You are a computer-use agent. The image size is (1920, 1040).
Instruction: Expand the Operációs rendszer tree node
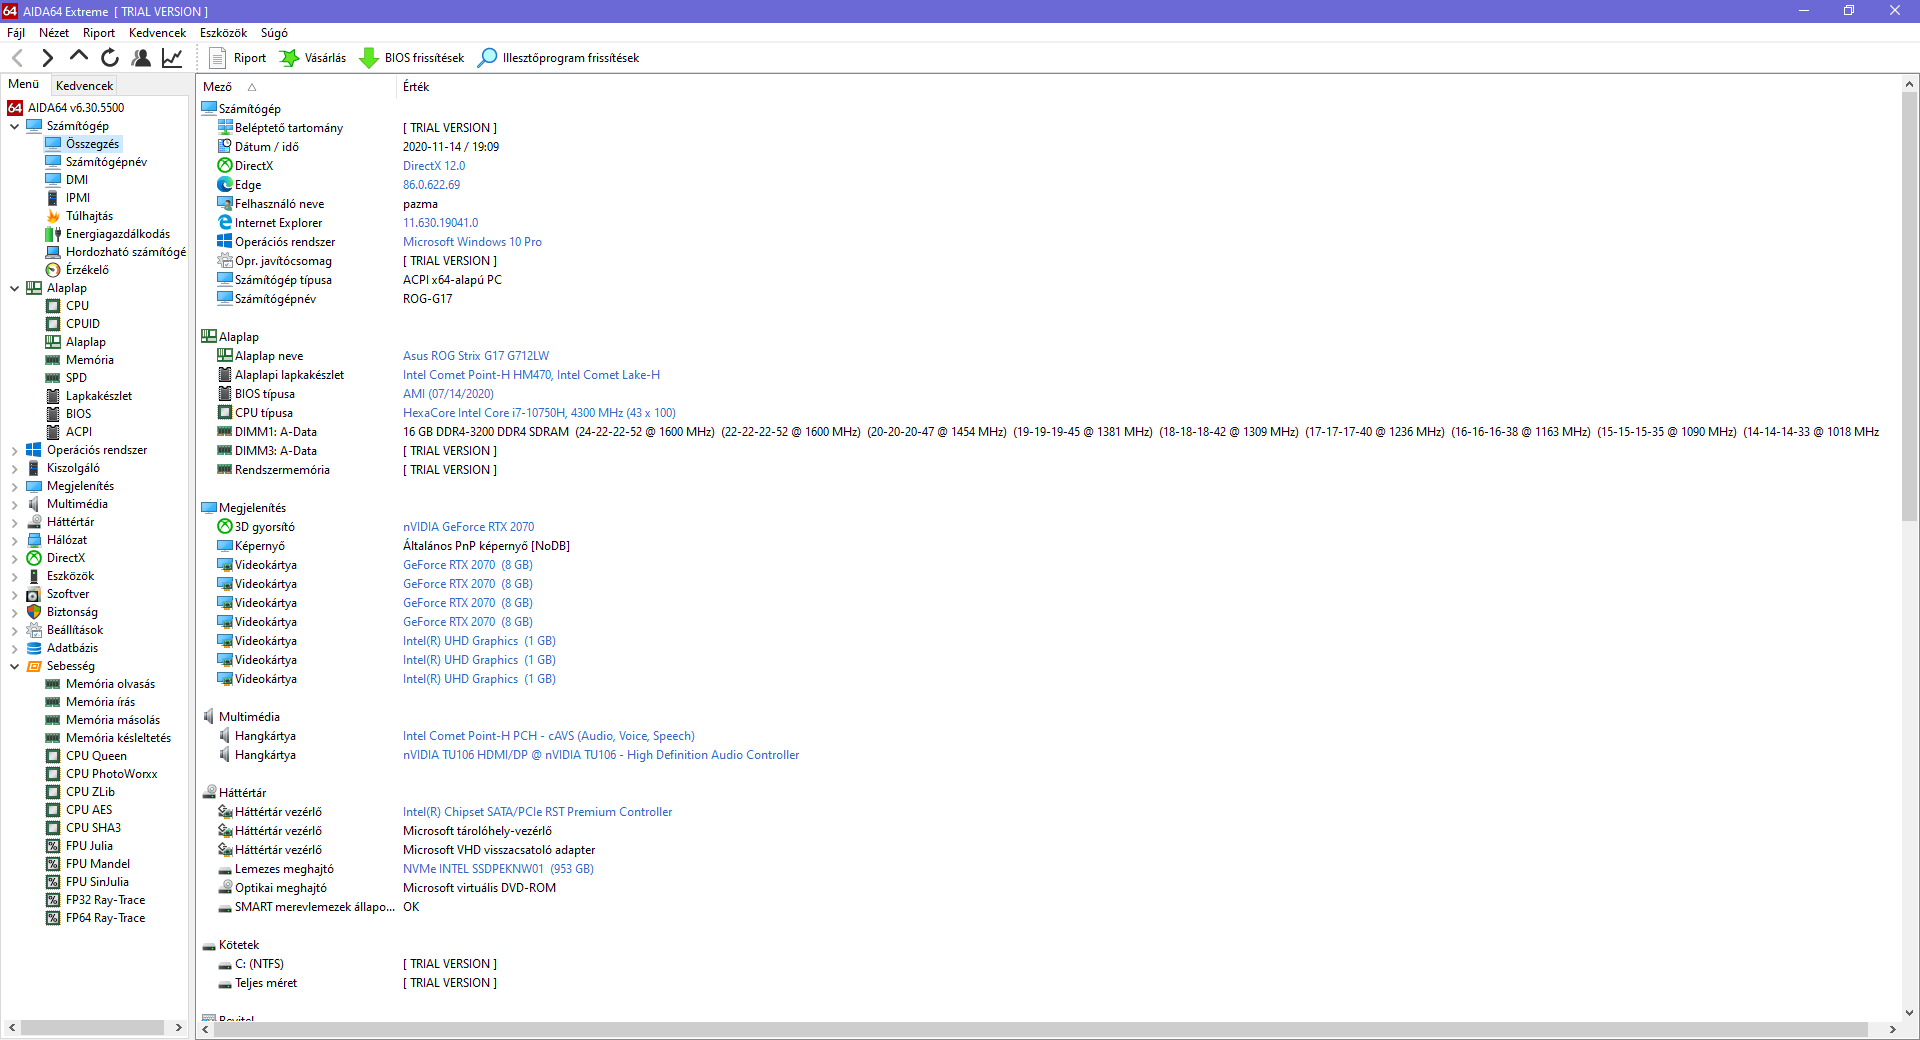point(14,450)
